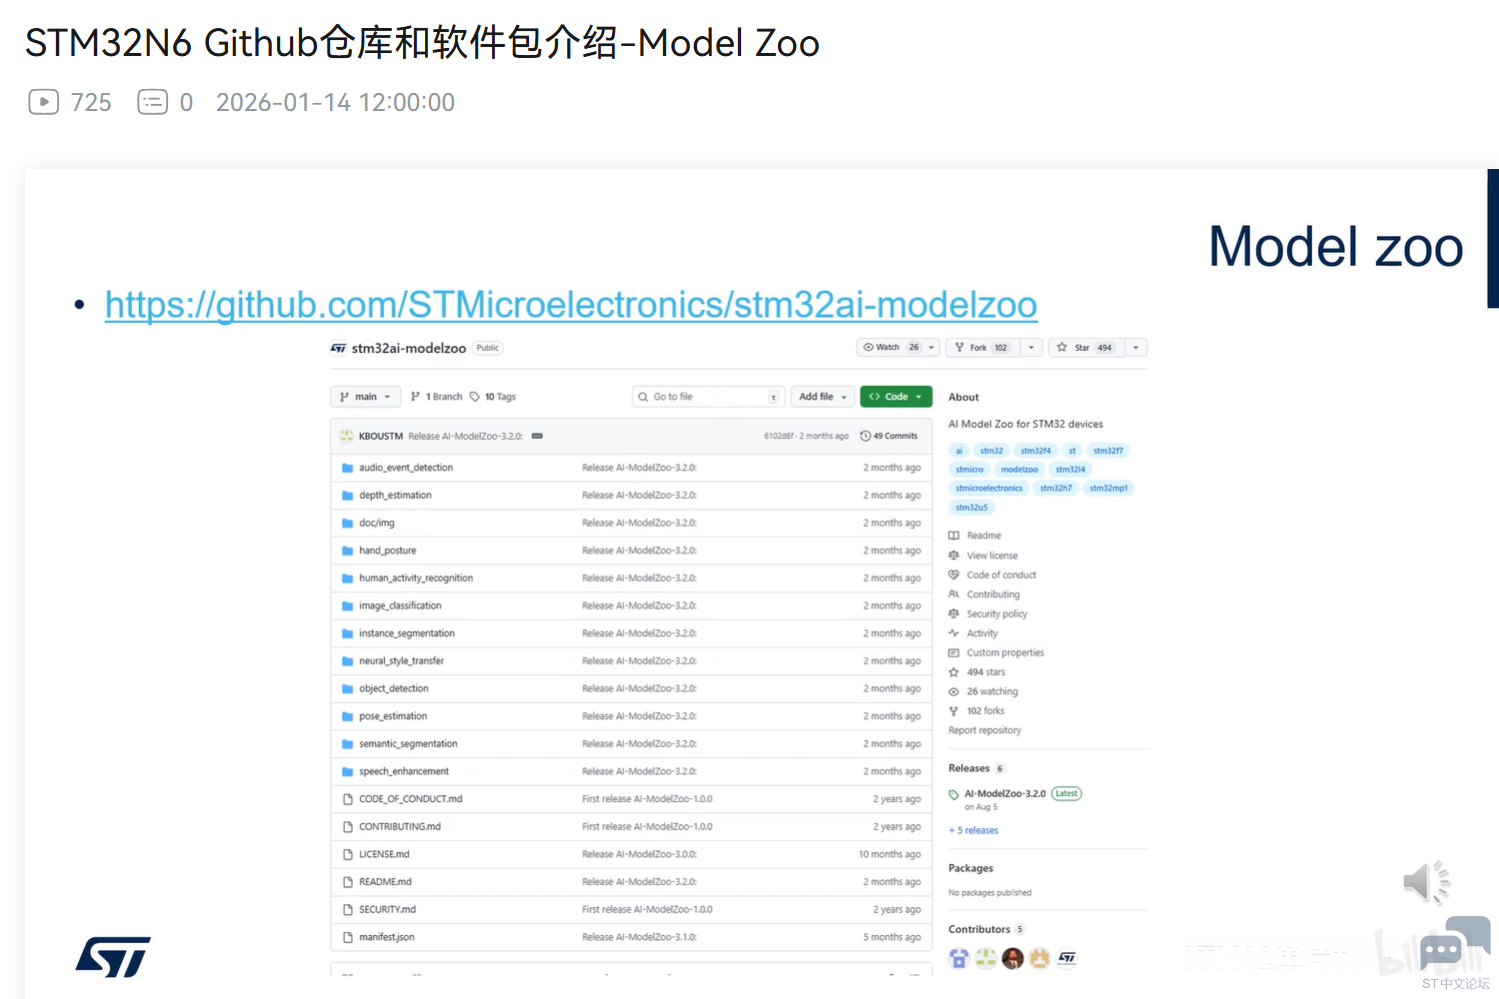This screenshot has height=999, width=1499.
Task: Open the depth_estimation folder
Action: point(396,496)
